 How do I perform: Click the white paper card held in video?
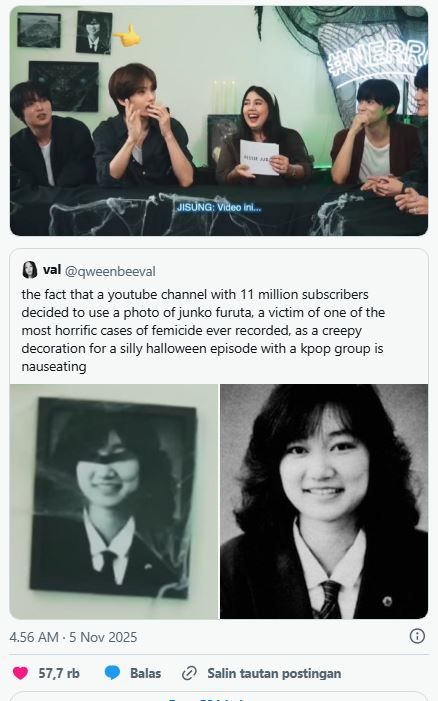tap(259, 158)
